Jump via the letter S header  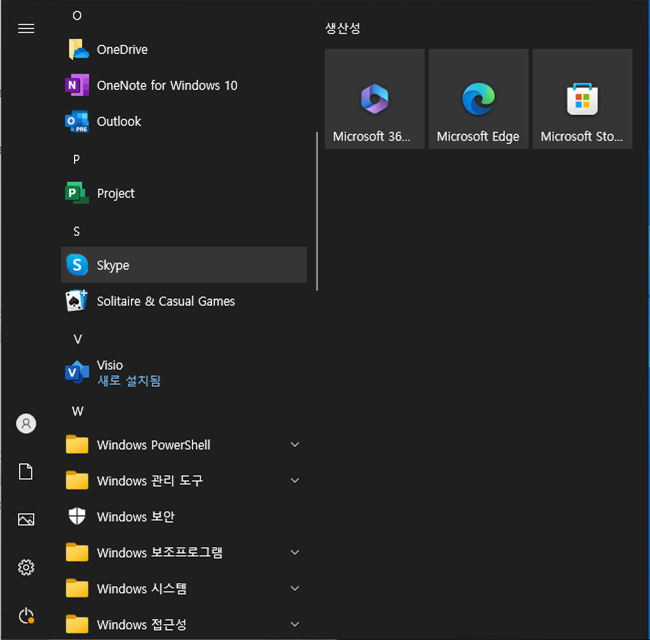(x=76, y=231)
